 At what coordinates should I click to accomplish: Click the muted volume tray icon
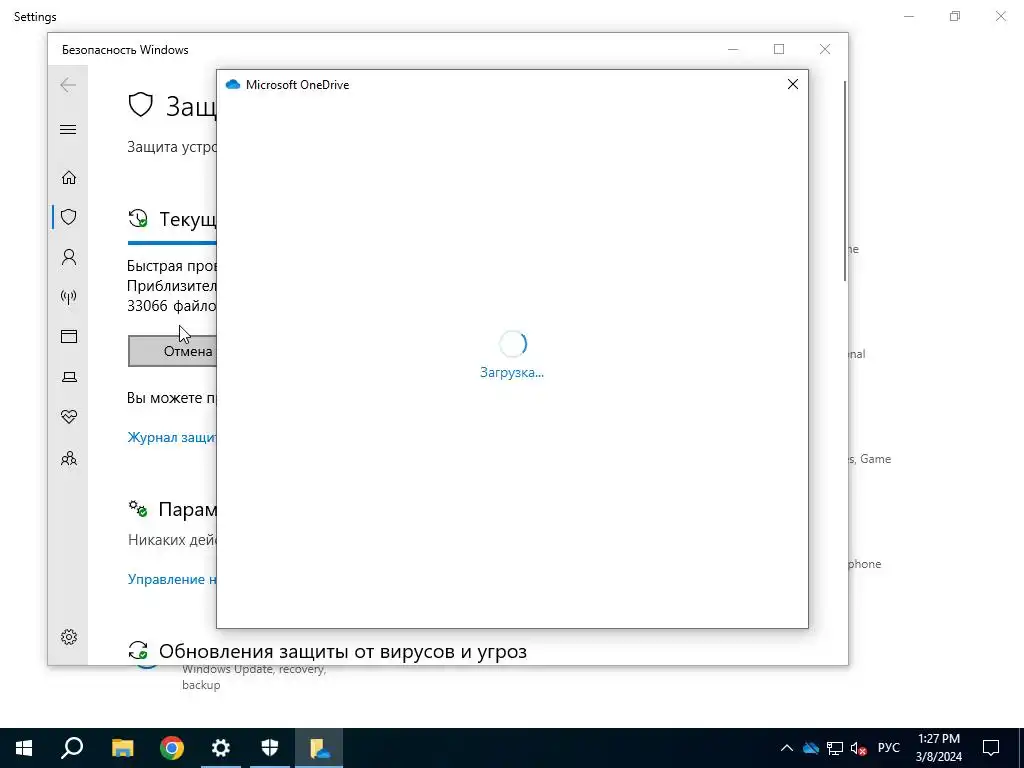pyautogui.click(x=859, y=748)
